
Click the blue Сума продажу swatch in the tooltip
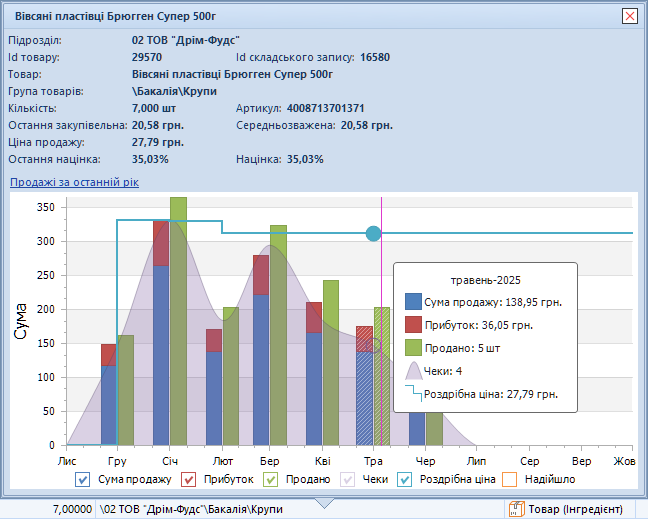pos(414,301)
